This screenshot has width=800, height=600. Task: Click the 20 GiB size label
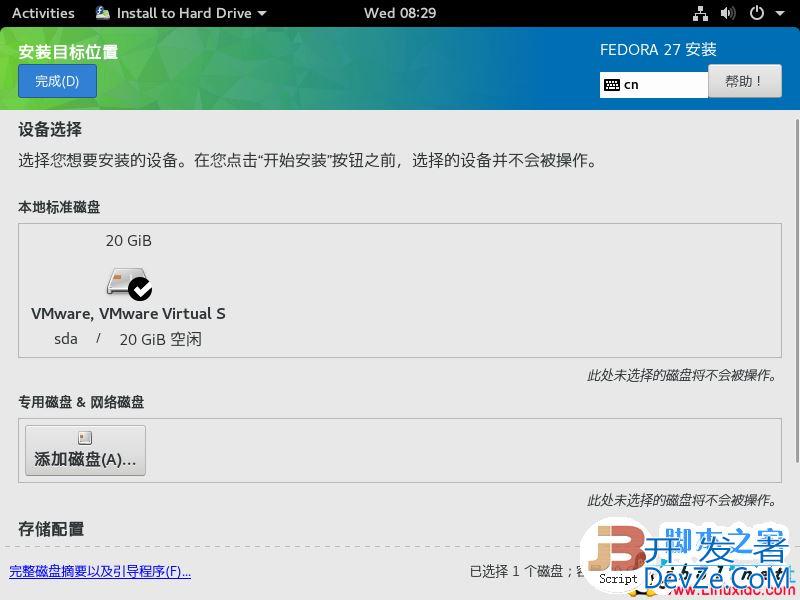129,241
